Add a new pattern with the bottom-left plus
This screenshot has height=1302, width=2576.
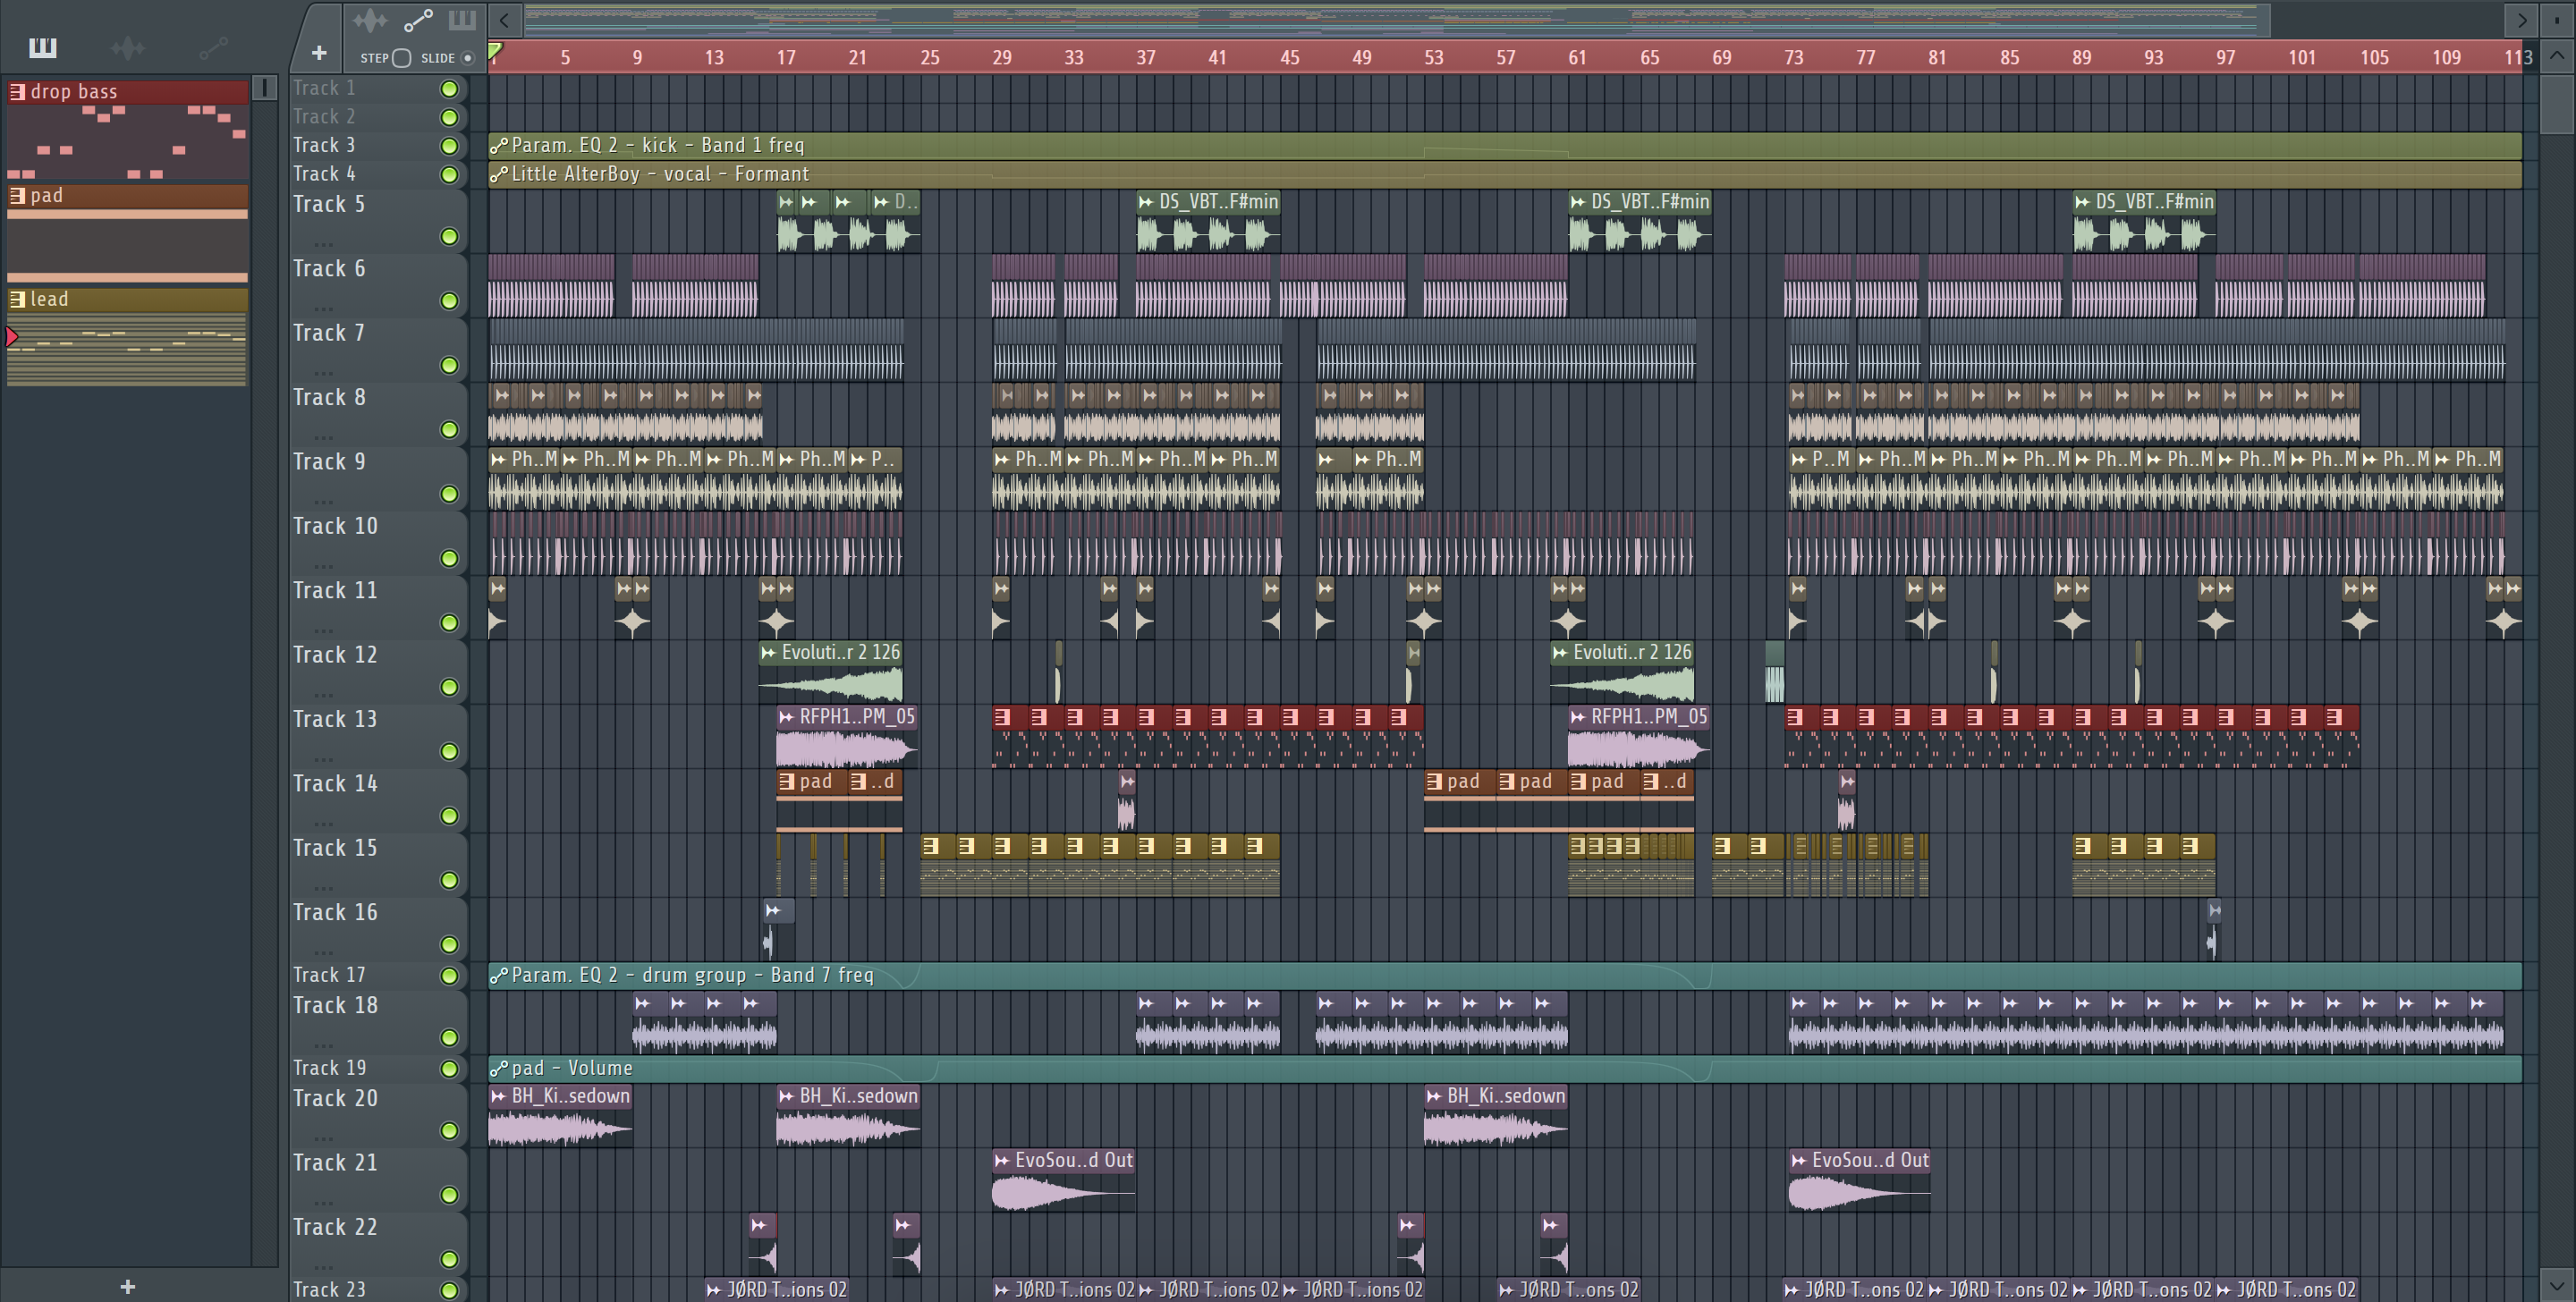(x=127, y=1287)
